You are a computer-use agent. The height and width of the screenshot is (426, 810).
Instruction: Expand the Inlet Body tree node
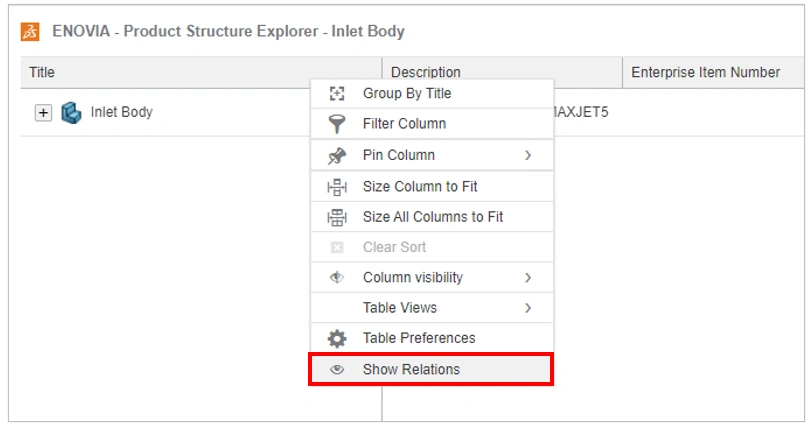(43, 112)
